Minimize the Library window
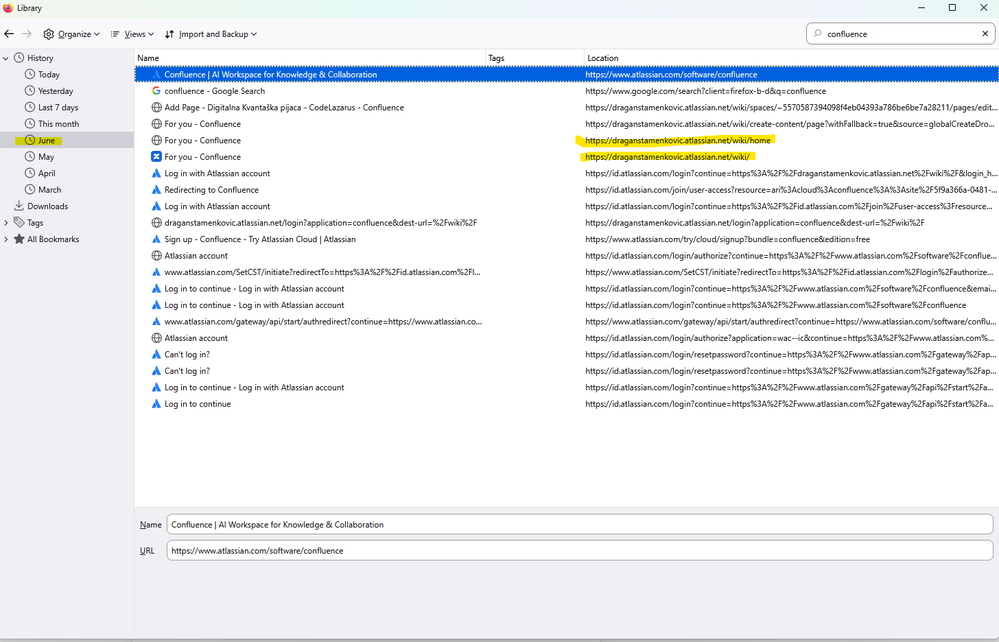Viewport: 999px width, 642px height. point(921,8)
